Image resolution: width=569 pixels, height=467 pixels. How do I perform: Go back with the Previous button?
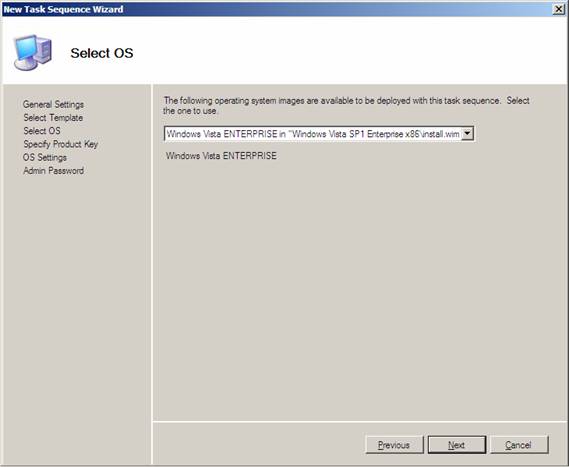tap(394, 445)
